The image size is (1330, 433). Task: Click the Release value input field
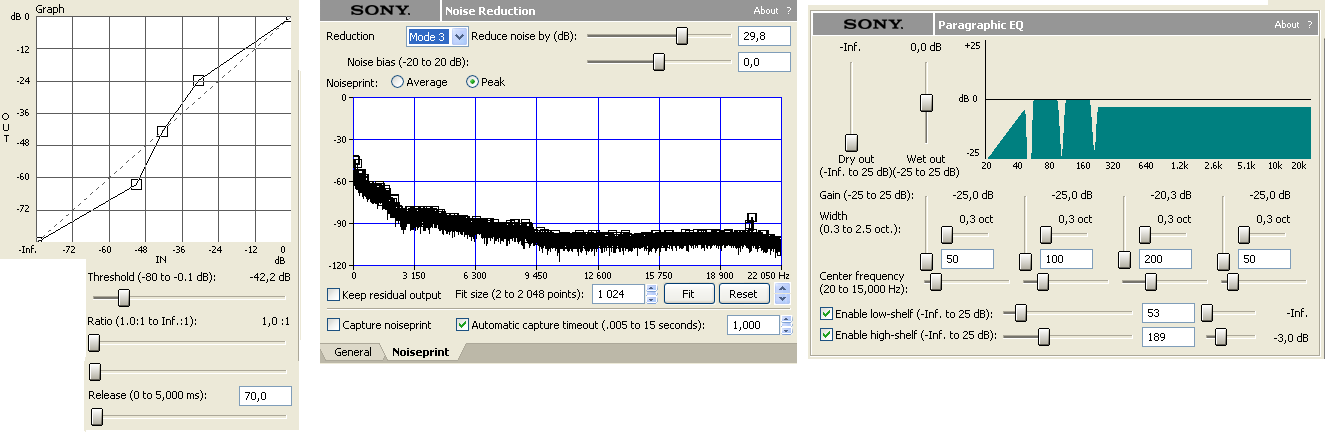[264, 396]
